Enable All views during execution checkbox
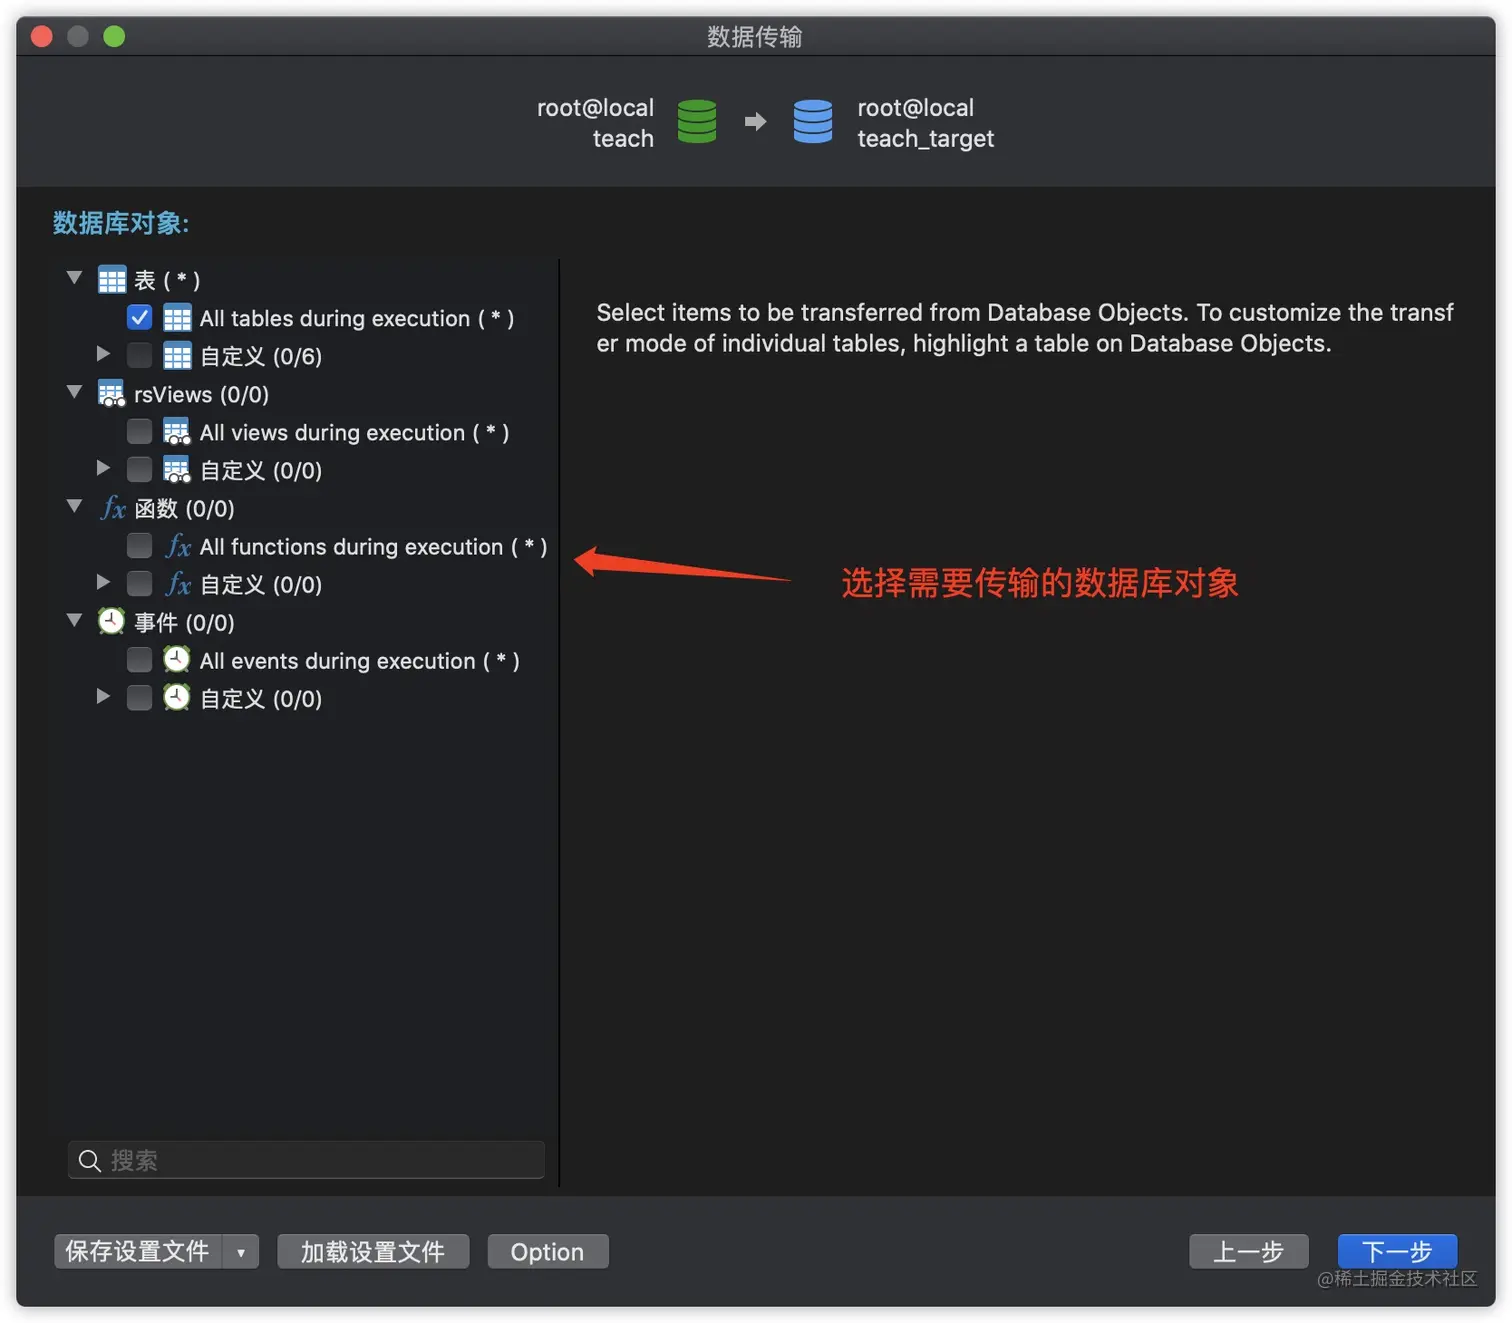The height and width of the screenshot is (1323, 1512). click(x=140, y=432)
